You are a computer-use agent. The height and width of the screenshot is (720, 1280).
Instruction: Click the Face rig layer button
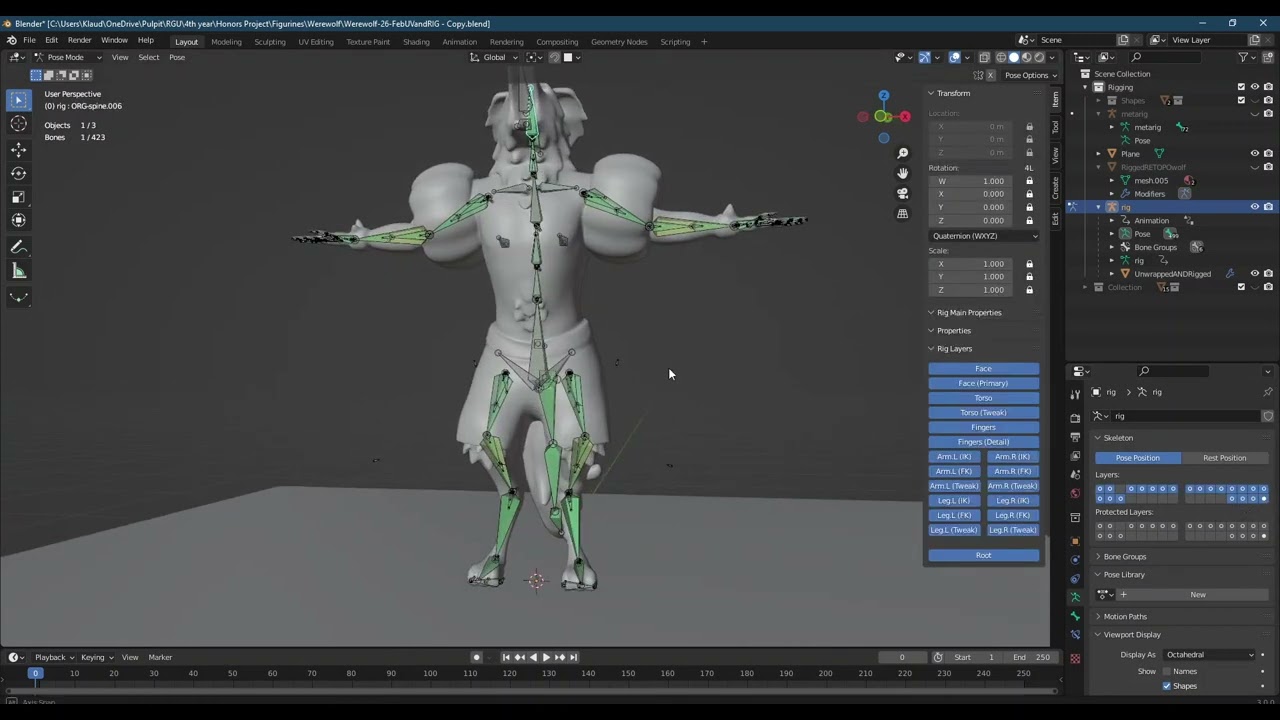point(984,369)
